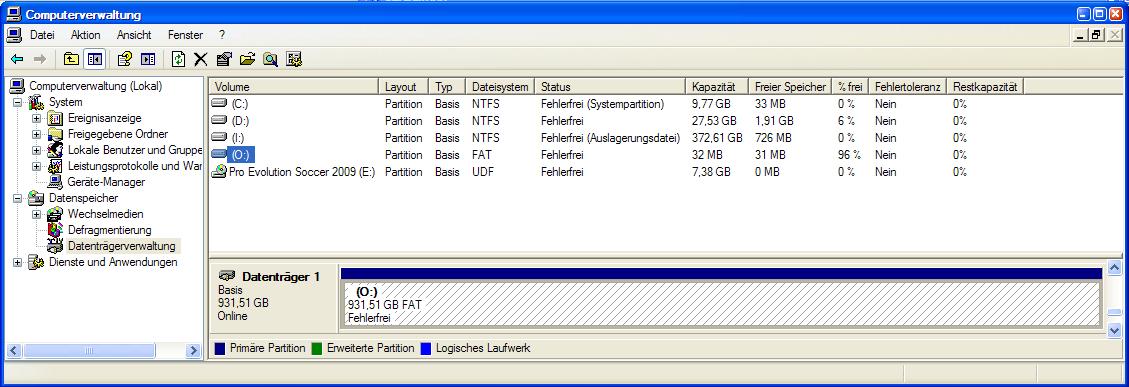Expand the Wechselmedien node
Screen dimensions: 1129x387
(36, 214)
